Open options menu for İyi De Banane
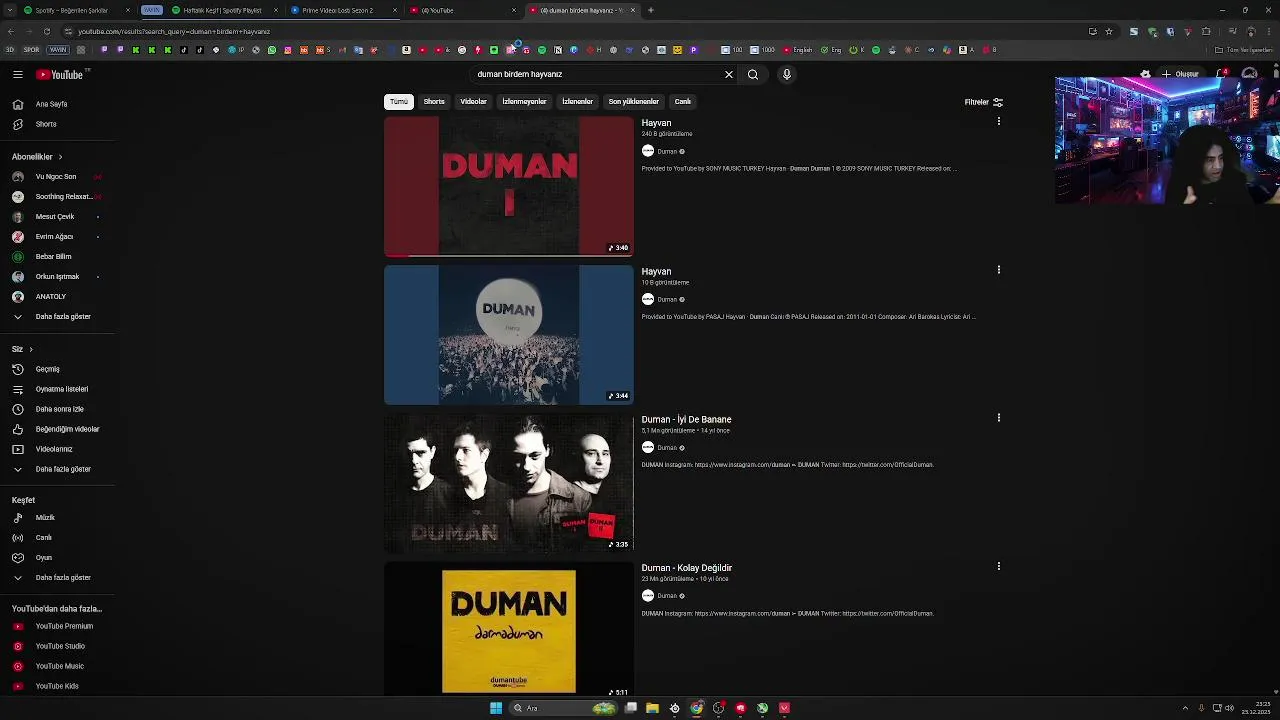 [x=998, y=417]
